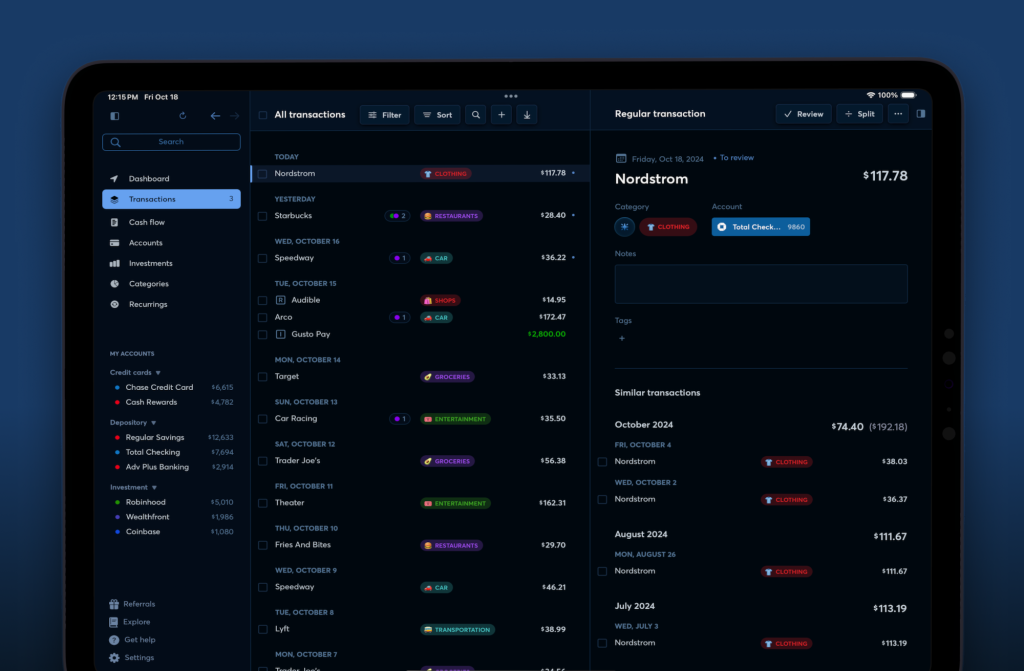The width and height of the screenshot is (1024, 671).
Task: Open transaction search with the magnifier icon
Action: [476, 115]
